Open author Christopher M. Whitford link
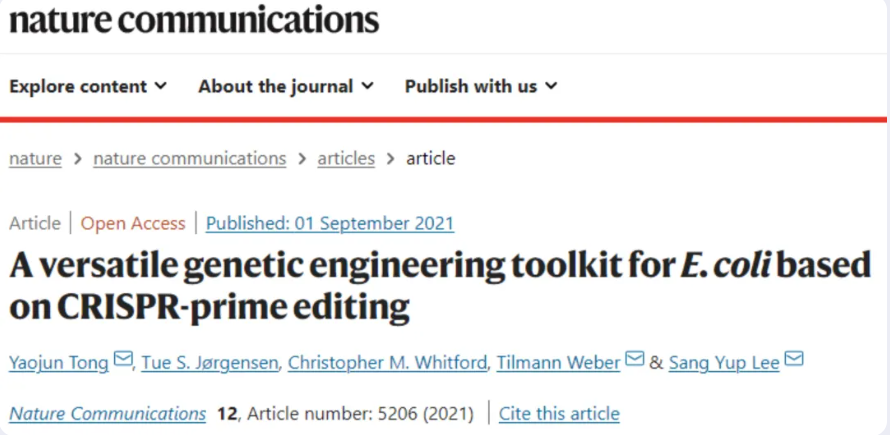 (387, 363)
